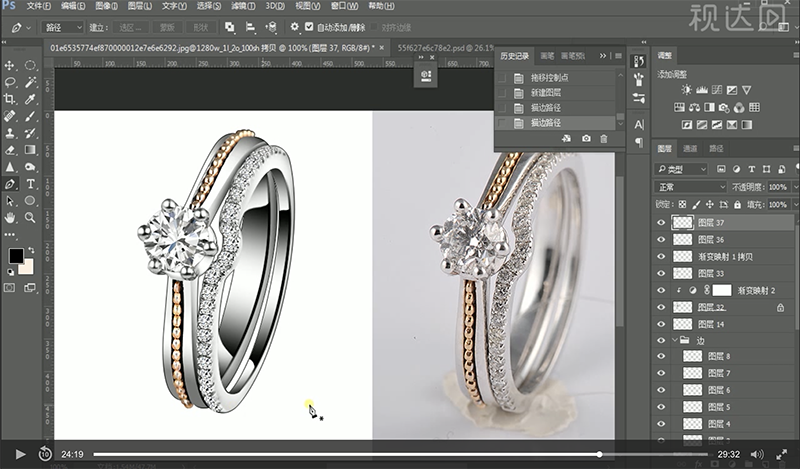Hide layer 图层 36
The width and height of the screenshot is (800, 469).
click(661, 239)
